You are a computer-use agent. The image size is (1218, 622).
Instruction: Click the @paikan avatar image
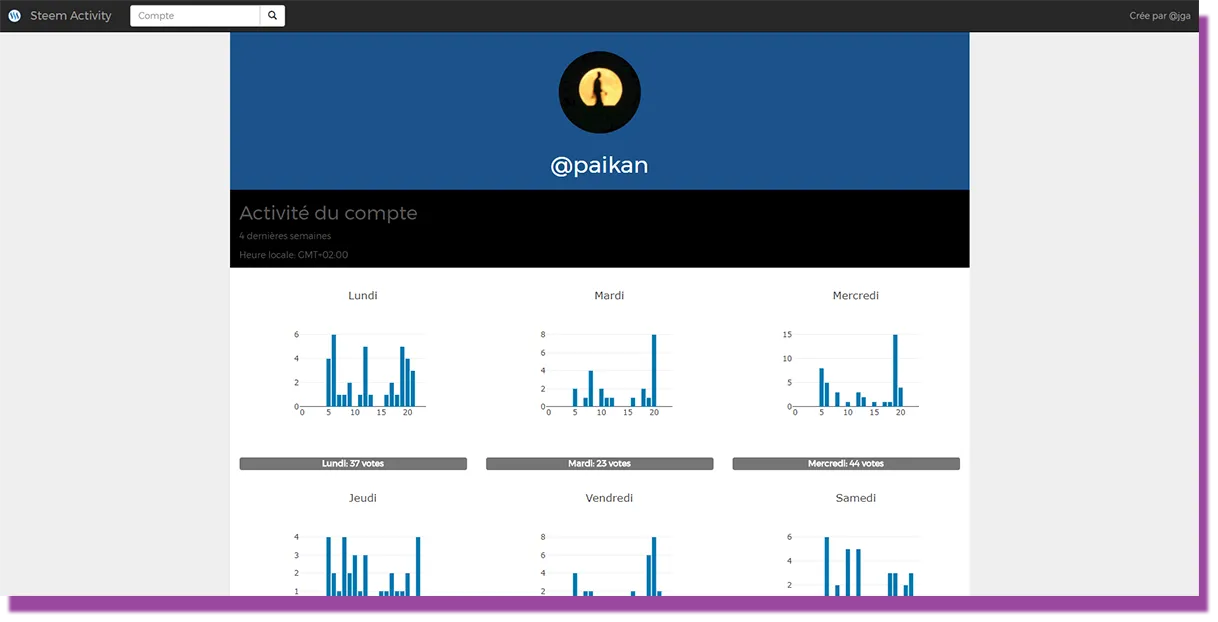click(599, 92)
